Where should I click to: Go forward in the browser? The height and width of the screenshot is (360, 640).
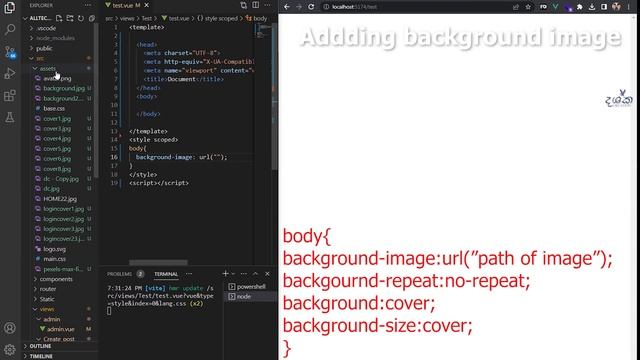click(x=299, y=7)
